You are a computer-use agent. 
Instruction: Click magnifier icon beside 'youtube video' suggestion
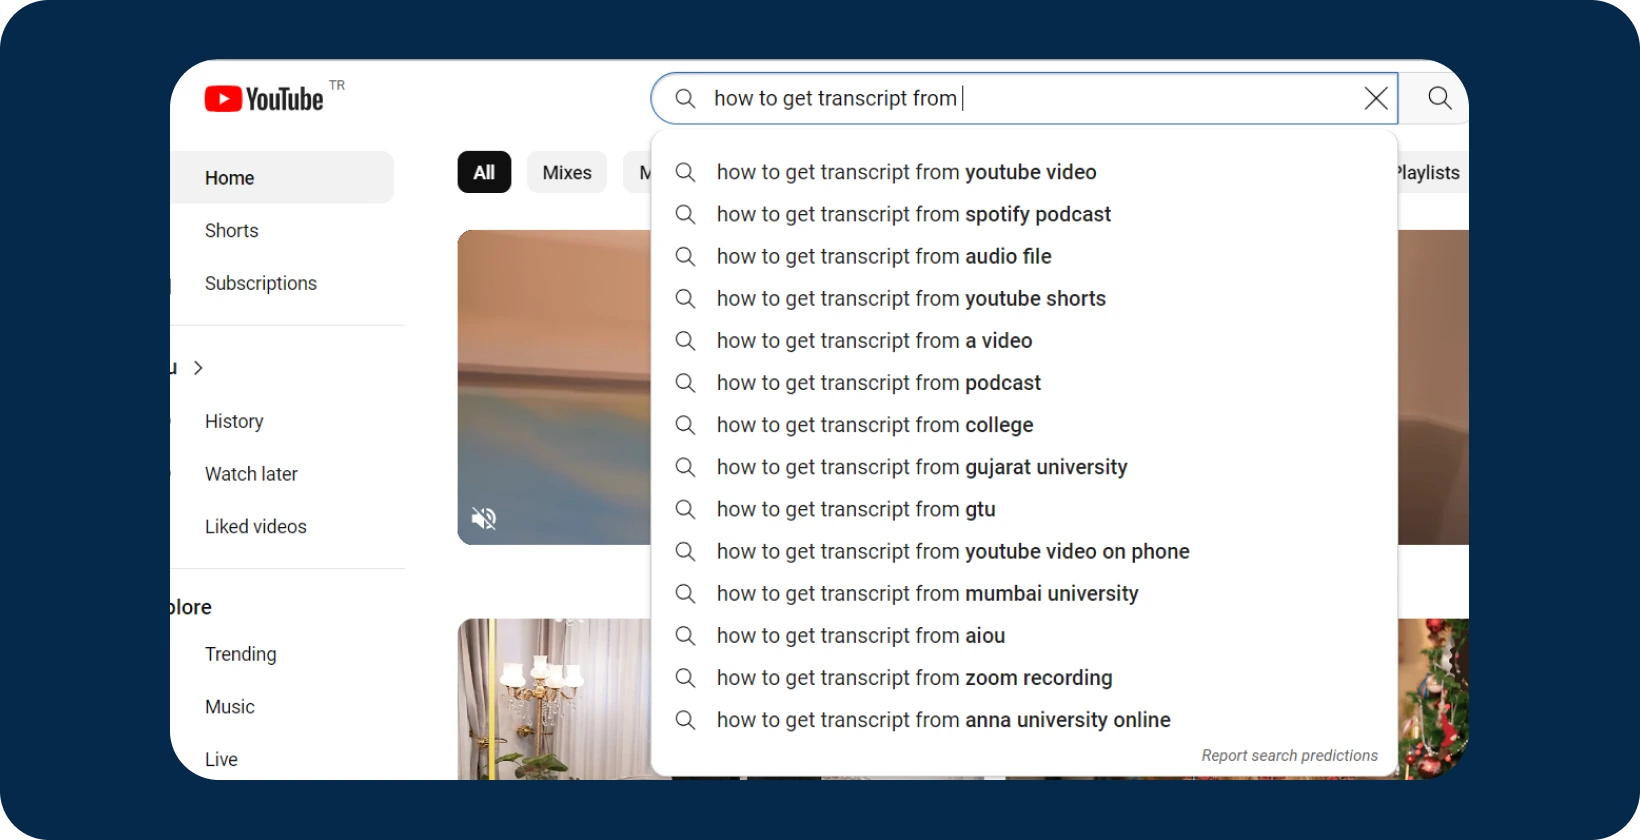pyautogui.click(x=685, y=172)
